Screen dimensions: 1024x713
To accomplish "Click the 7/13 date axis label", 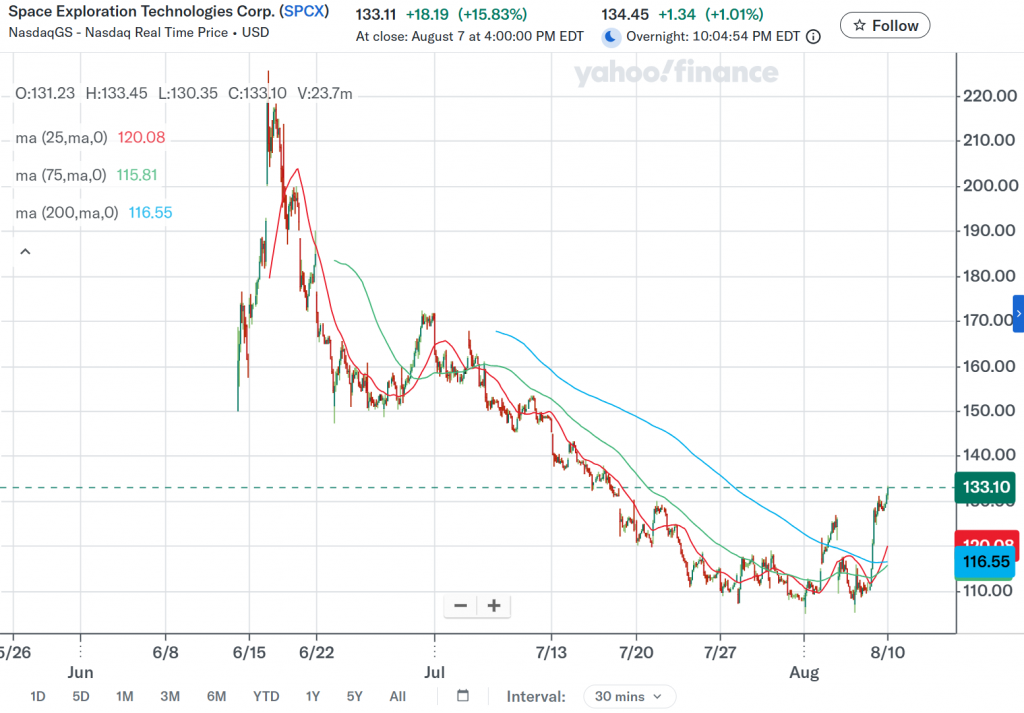I will click(x=551, y=653).
